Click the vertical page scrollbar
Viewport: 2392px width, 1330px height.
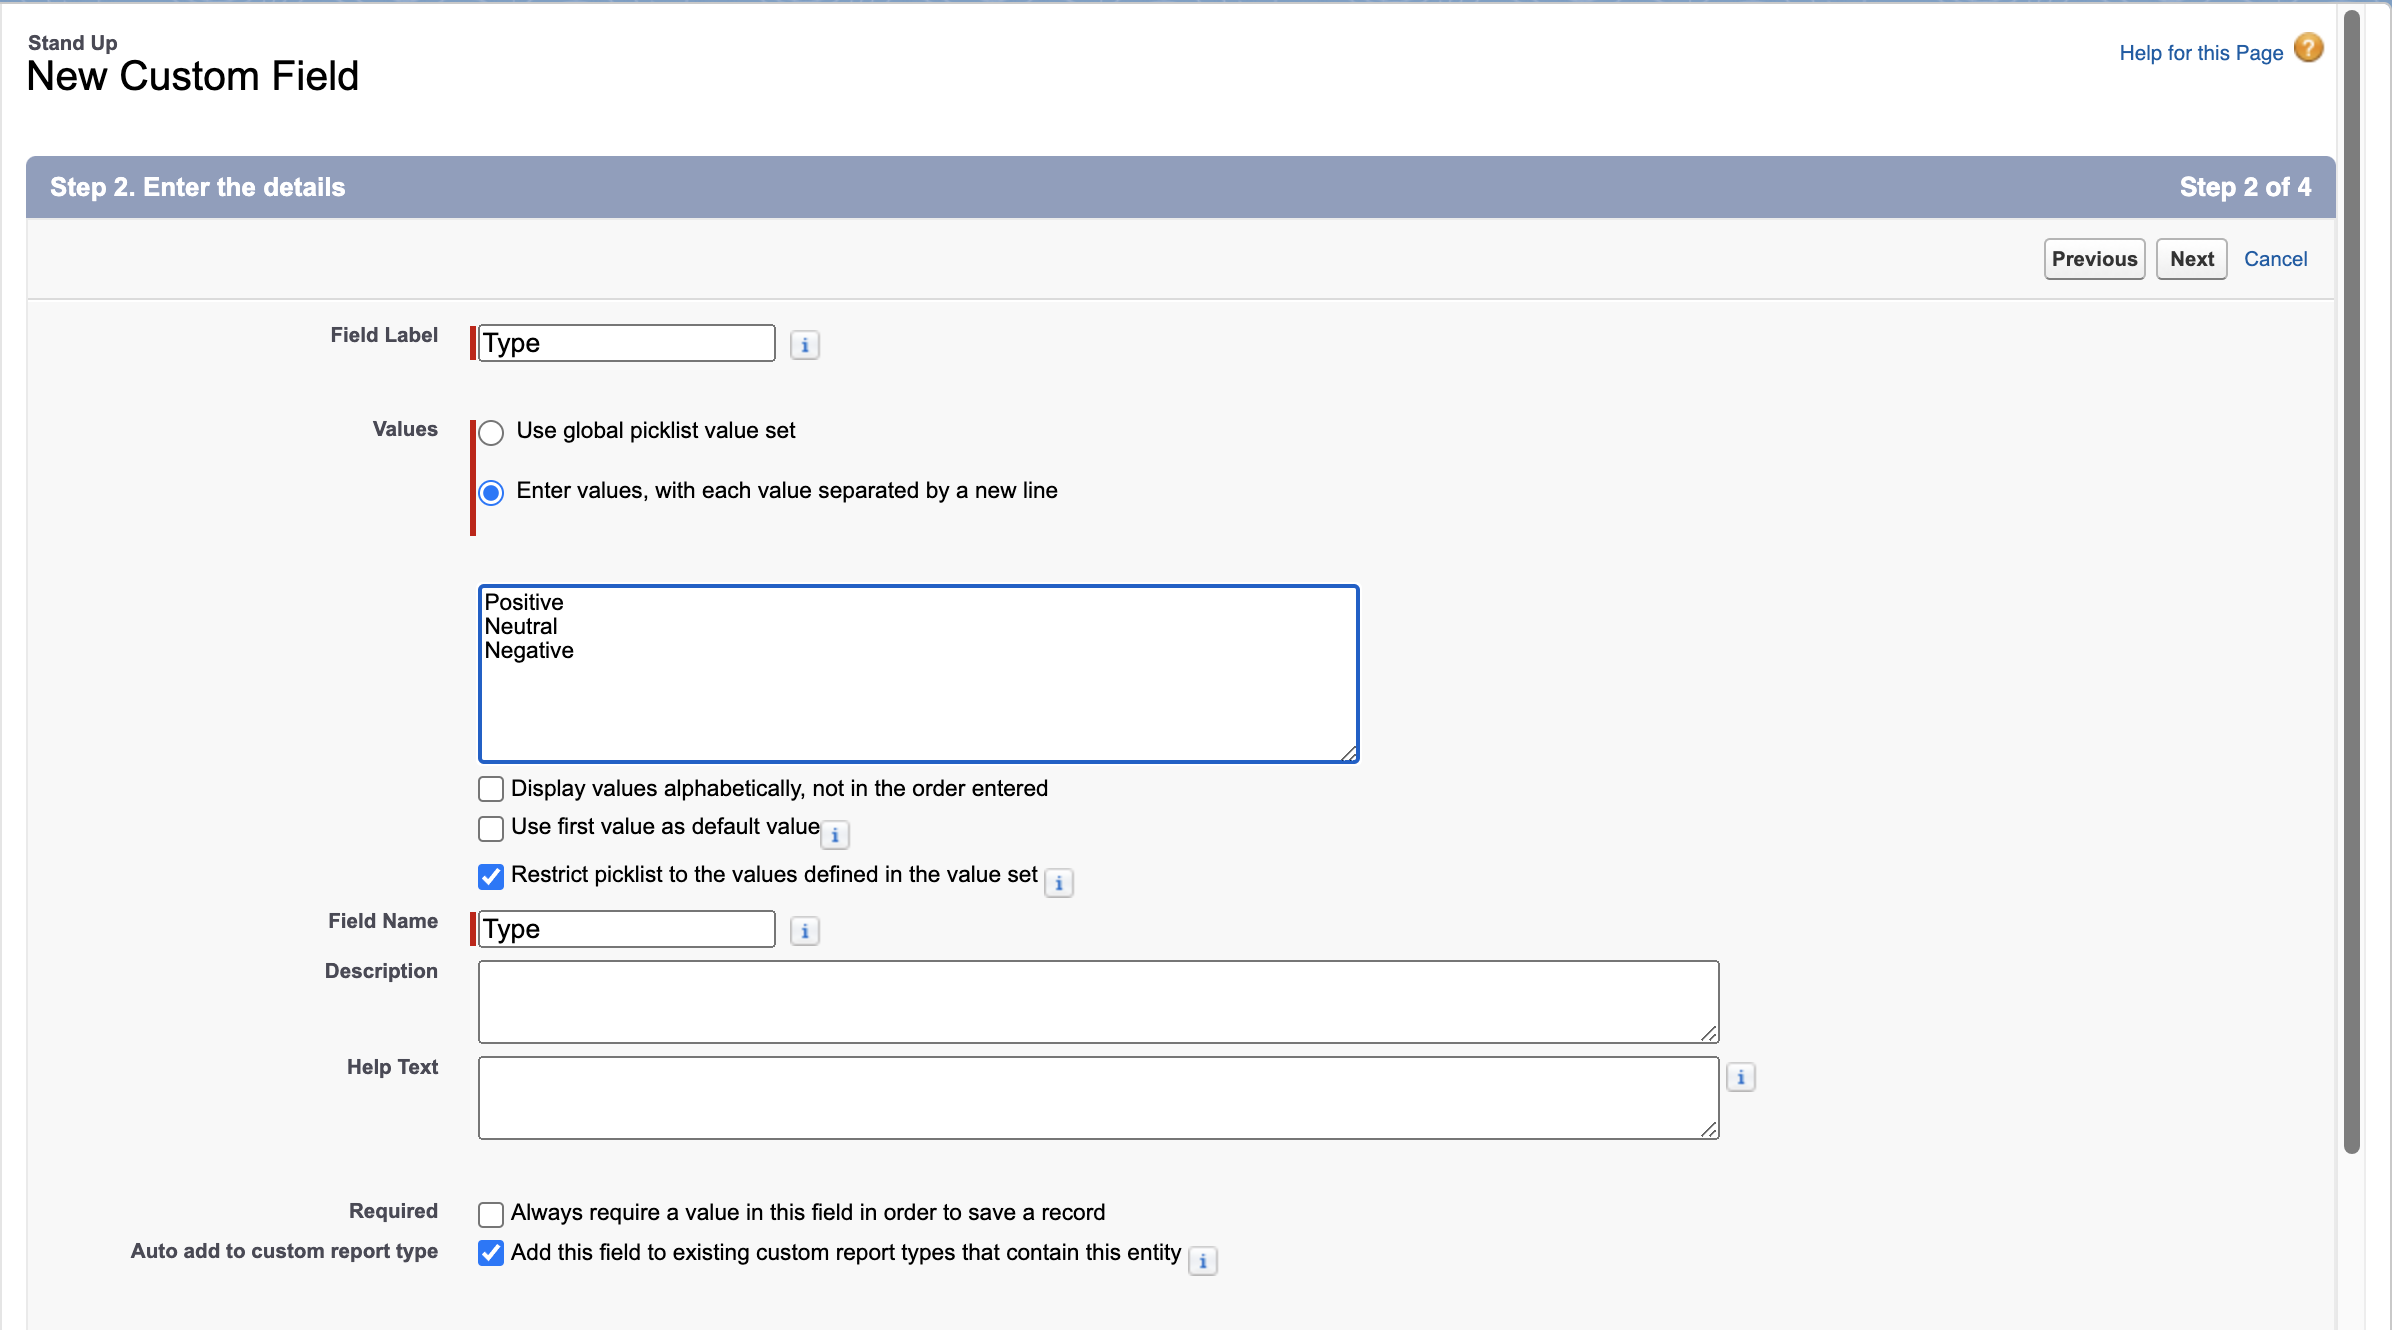(2352, 580)
